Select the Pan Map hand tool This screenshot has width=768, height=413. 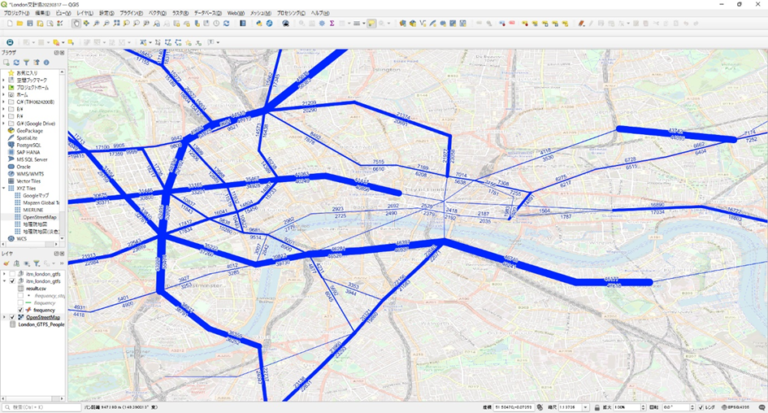point(76,23)
